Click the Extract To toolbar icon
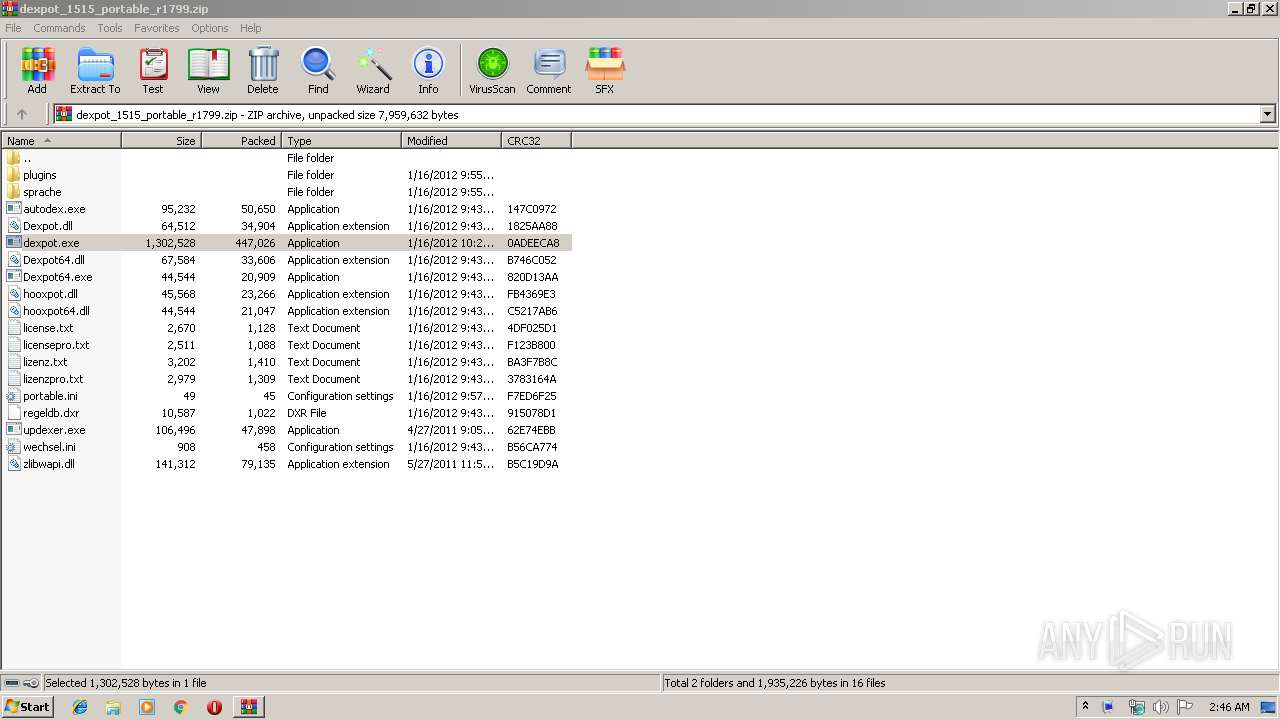This screenshot has width=1280, height=720. tap(95, 70)
